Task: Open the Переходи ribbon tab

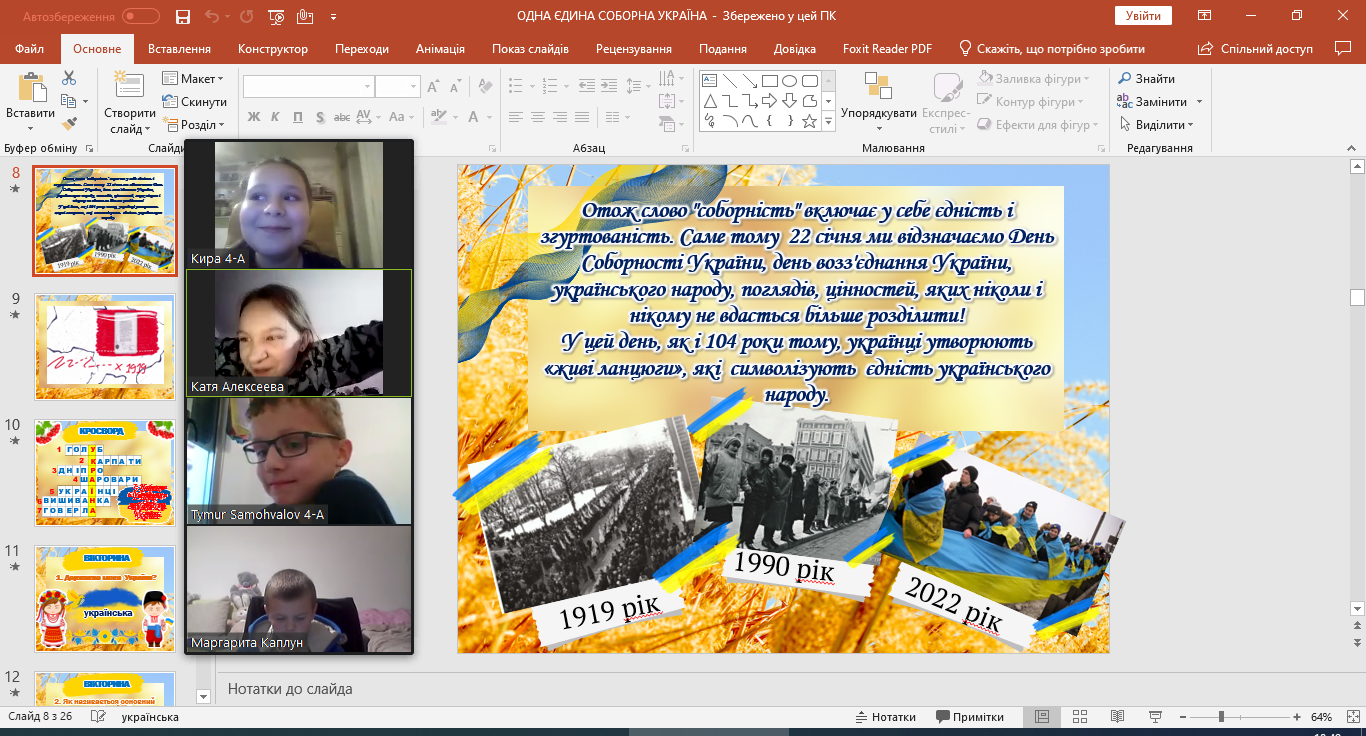Action: pyautogui.click(x=362, y=49)
